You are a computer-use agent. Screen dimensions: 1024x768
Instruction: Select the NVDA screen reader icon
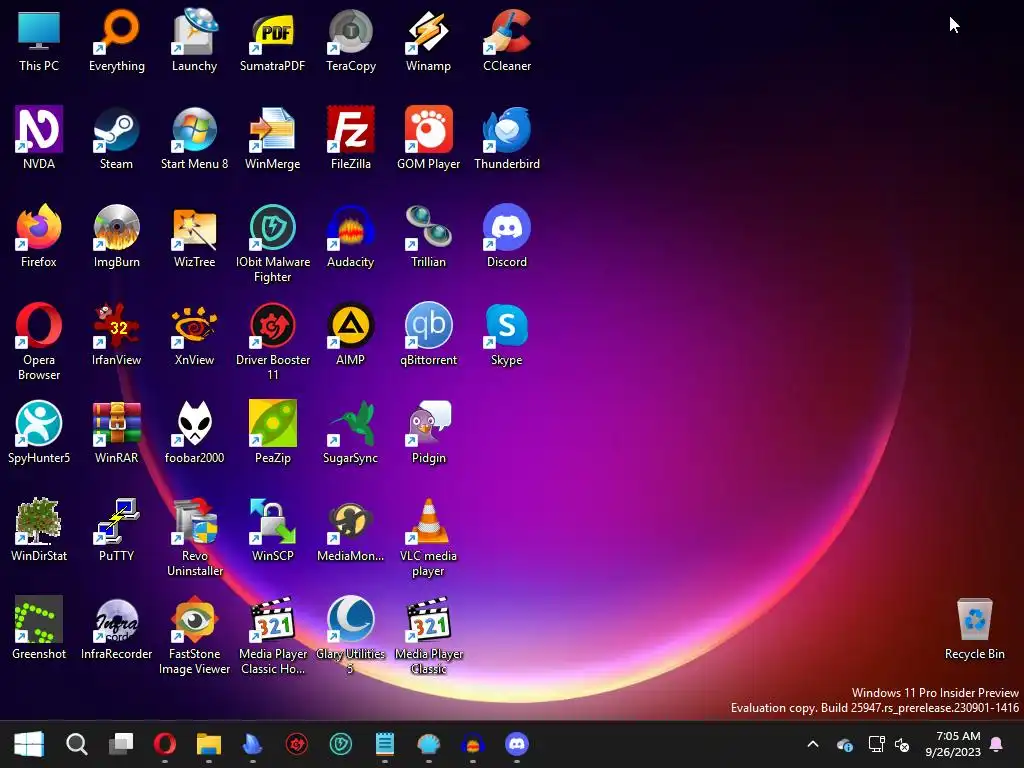coord(39,138)
